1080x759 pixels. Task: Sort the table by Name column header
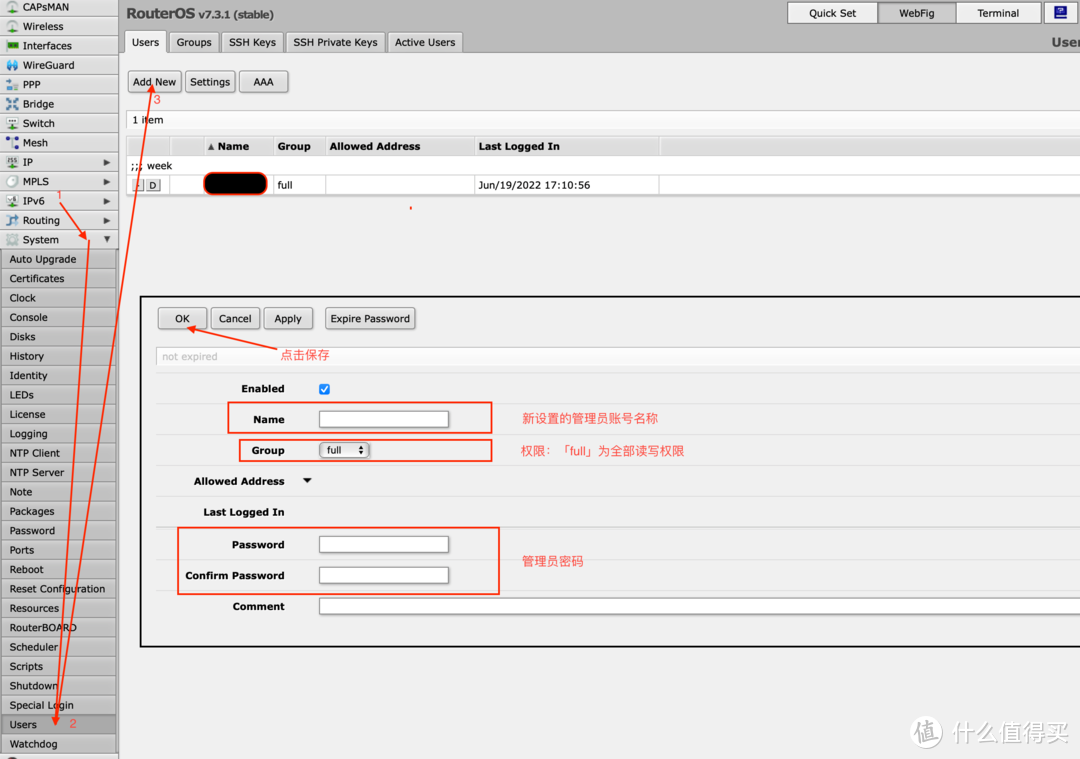(233, 146)
